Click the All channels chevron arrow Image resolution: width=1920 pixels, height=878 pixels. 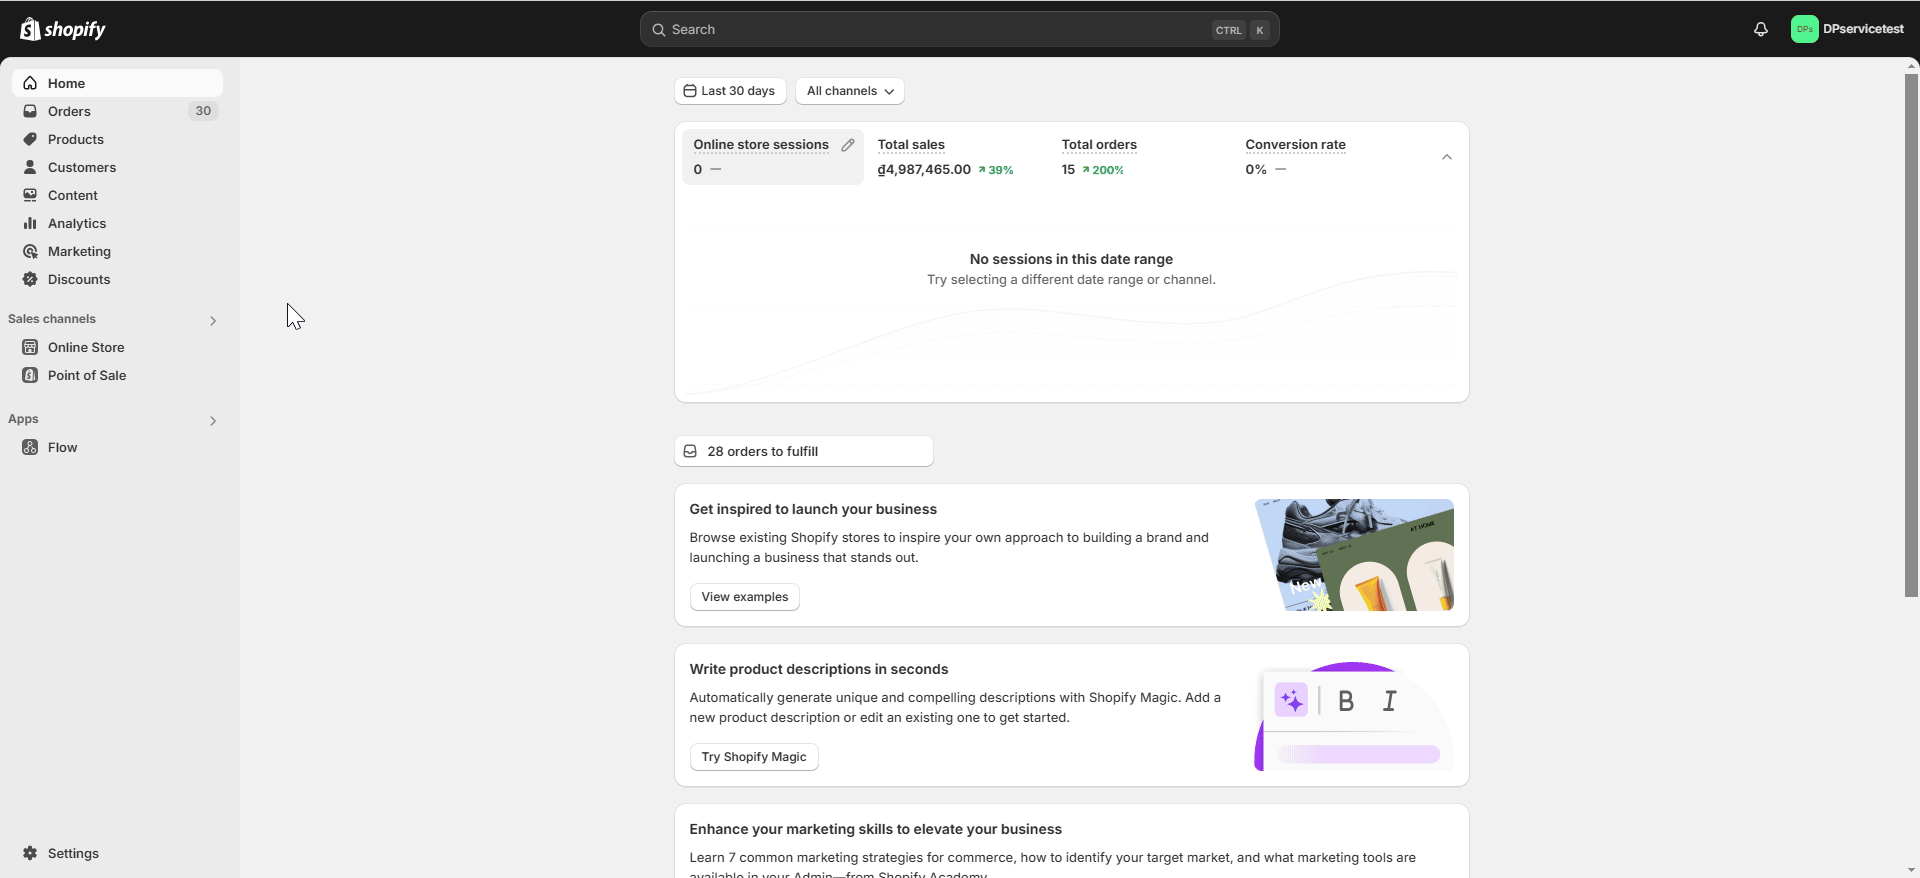889,91
